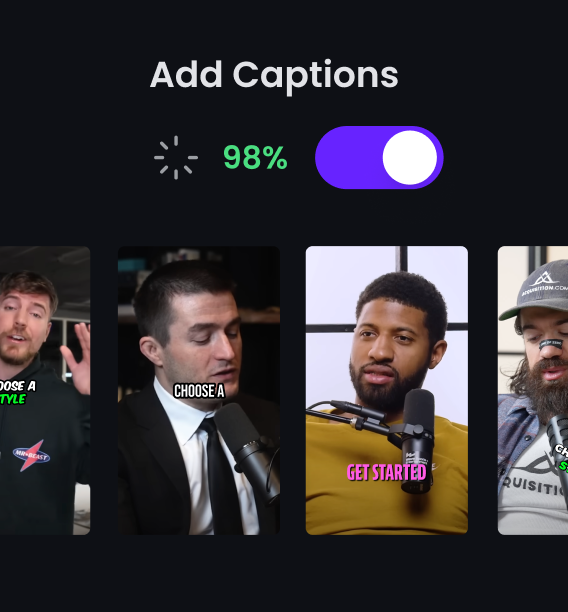Click the black tie in the suit thumbnail
The height and width of the screenshot is (612, 568).
pyautogui.click(x=220, y=474)
